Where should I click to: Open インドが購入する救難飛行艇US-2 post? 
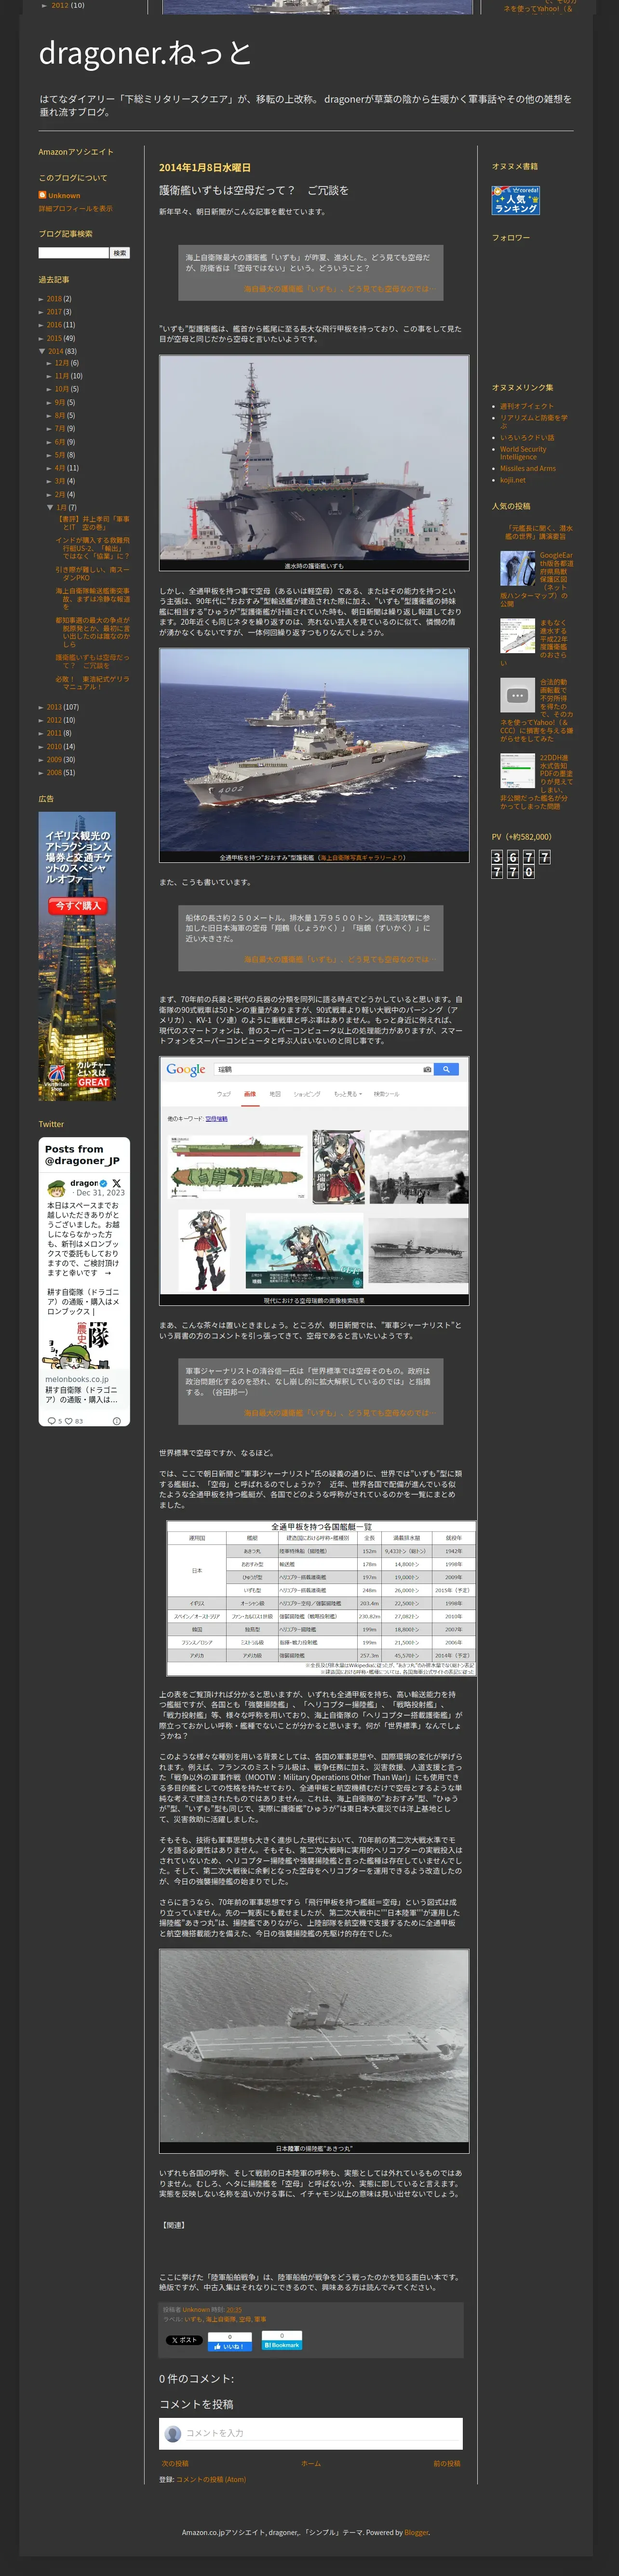[x=92, y=548]
